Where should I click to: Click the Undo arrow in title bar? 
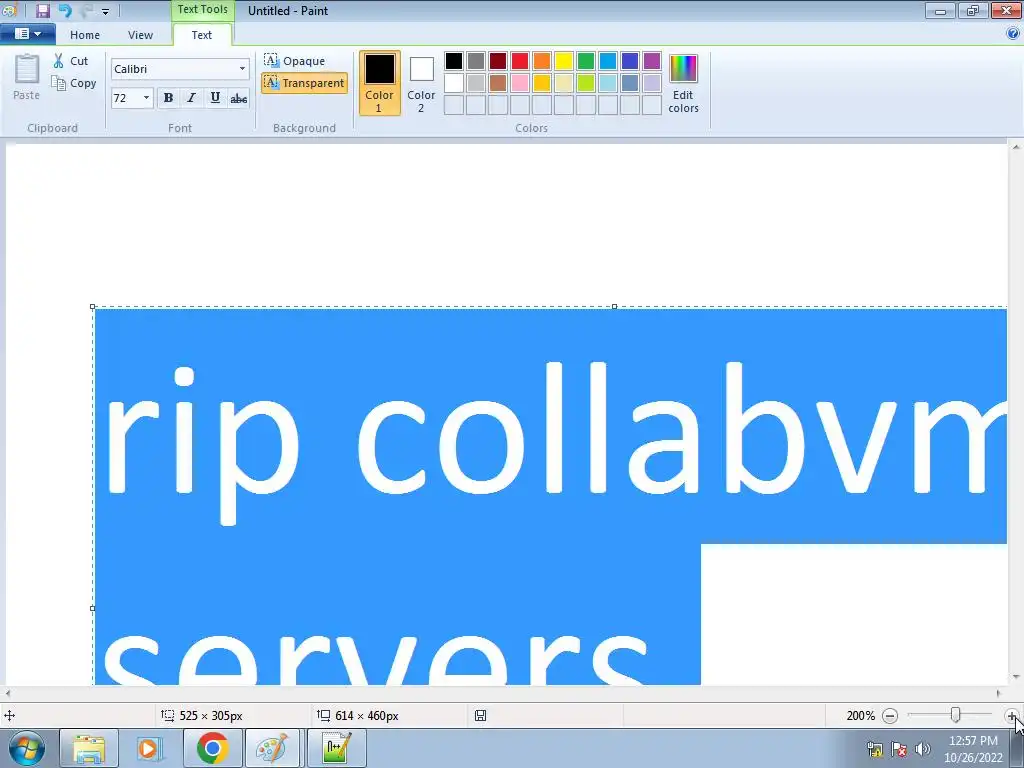tap(65, 10)
